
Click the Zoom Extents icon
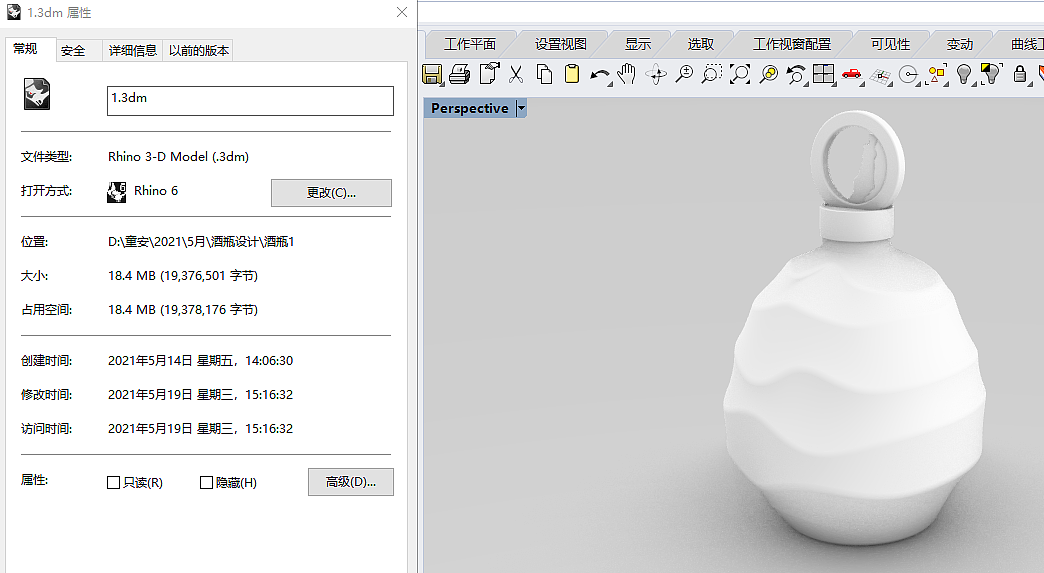pyautogui.click(x=740, y=74)
